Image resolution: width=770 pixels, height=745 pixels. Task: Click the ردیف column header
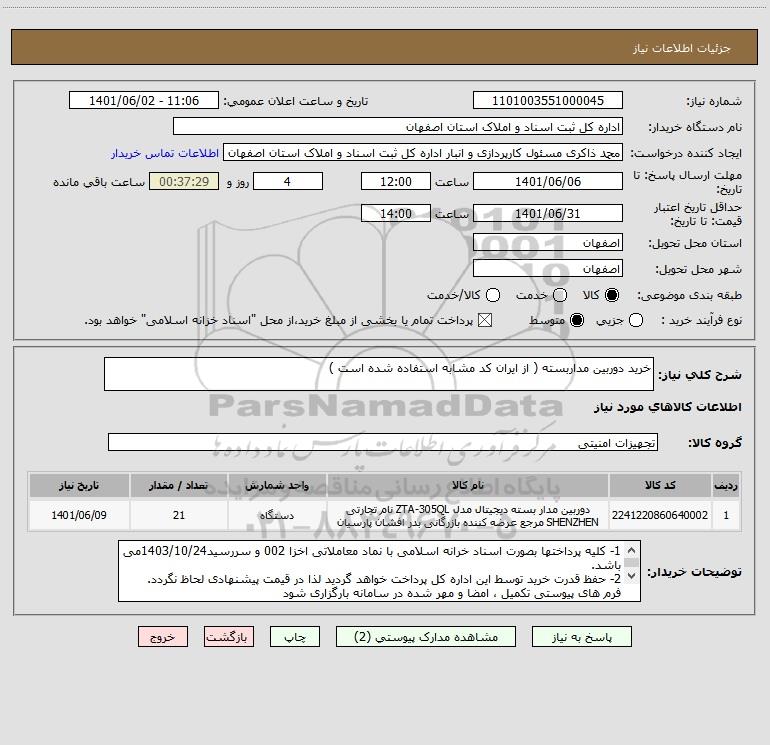[726, 486]
